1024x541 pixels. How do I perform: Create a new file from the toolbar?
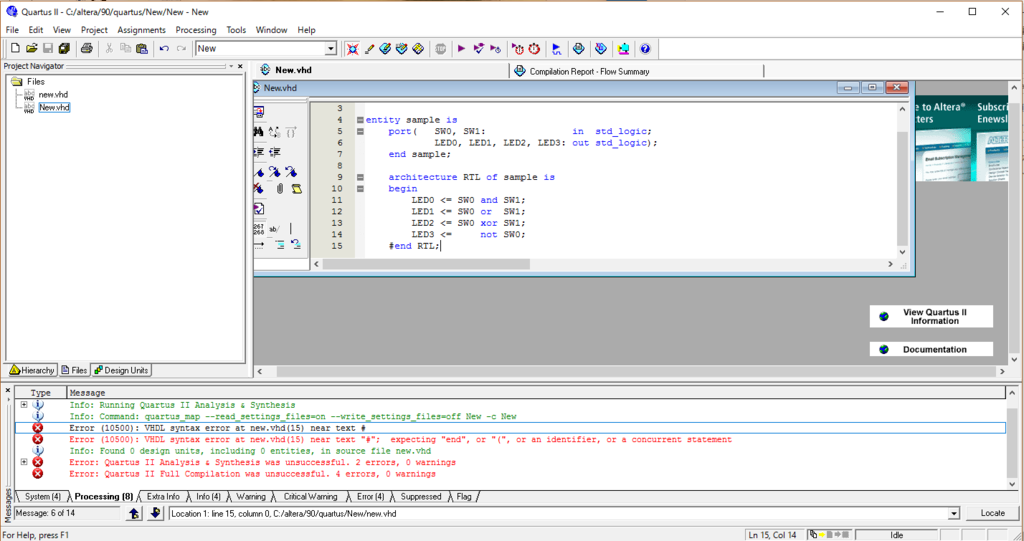coord(16,48)
